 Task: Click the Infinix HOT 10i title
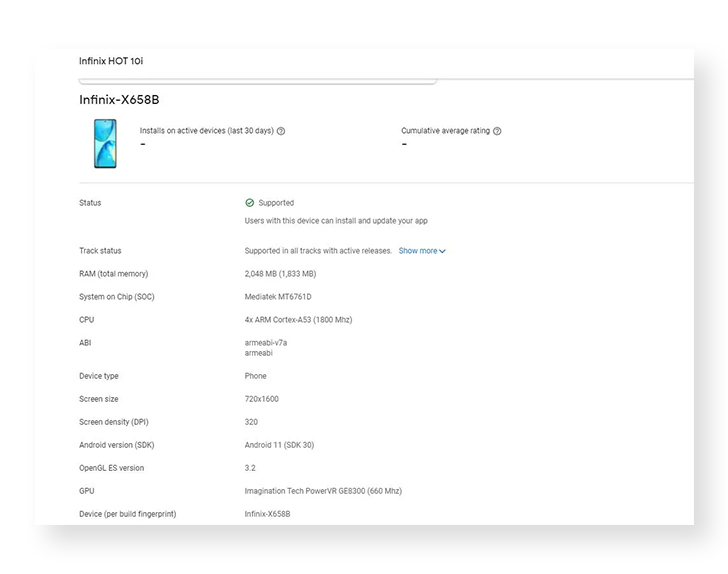point(111,61)
